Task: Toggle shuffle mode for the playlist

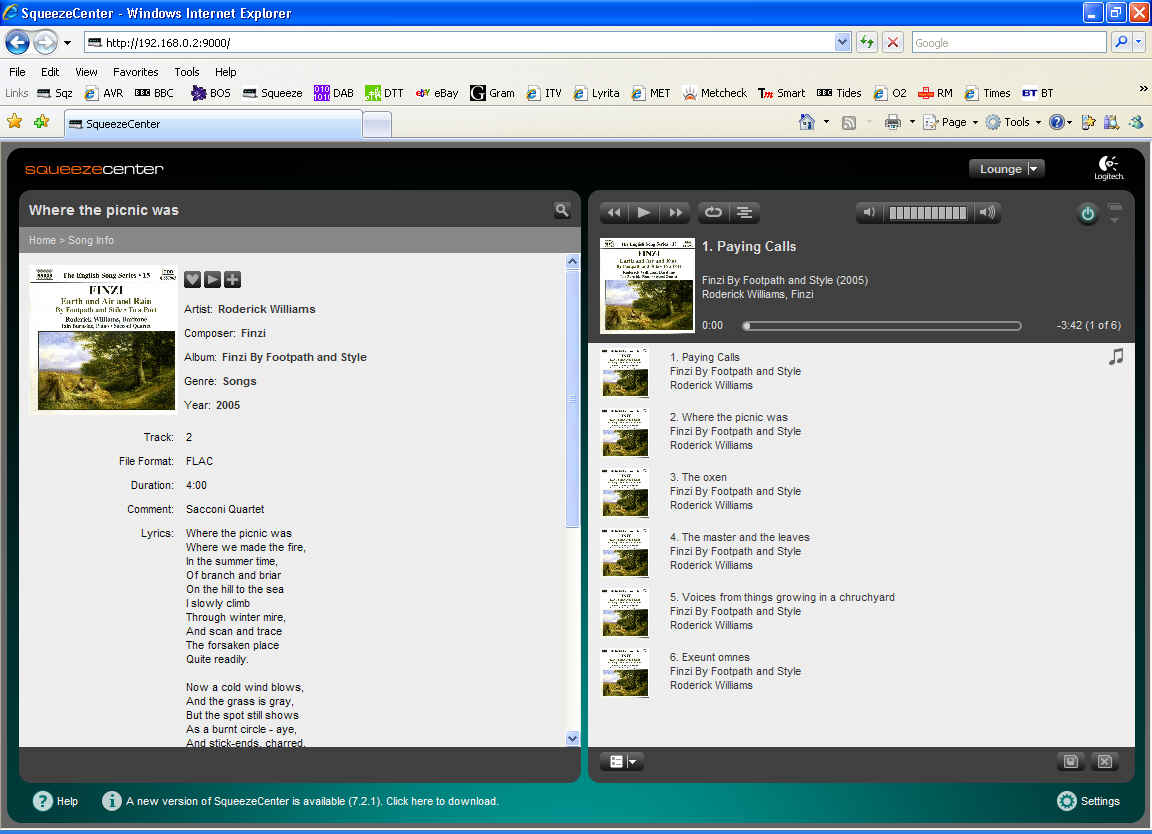Action: pyautogui.click(x=744, y=212)
